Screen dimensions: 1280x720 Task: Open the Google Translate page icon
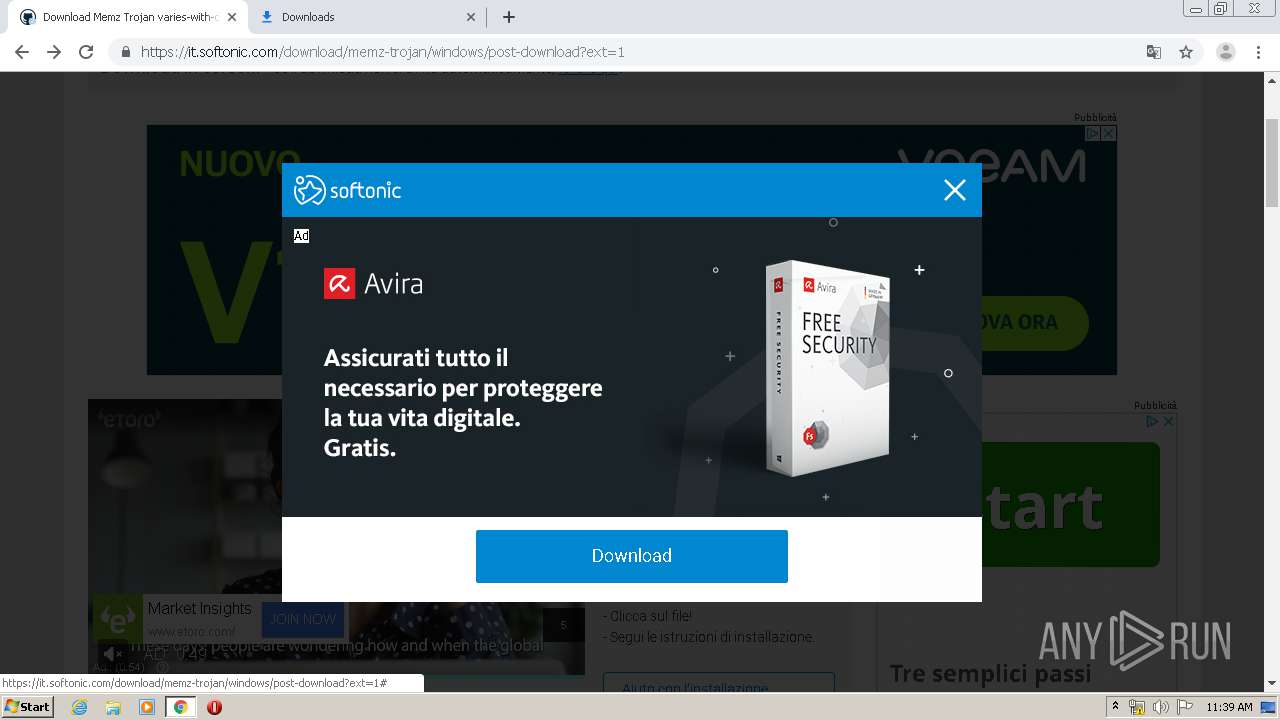(x=1154, y=52)
